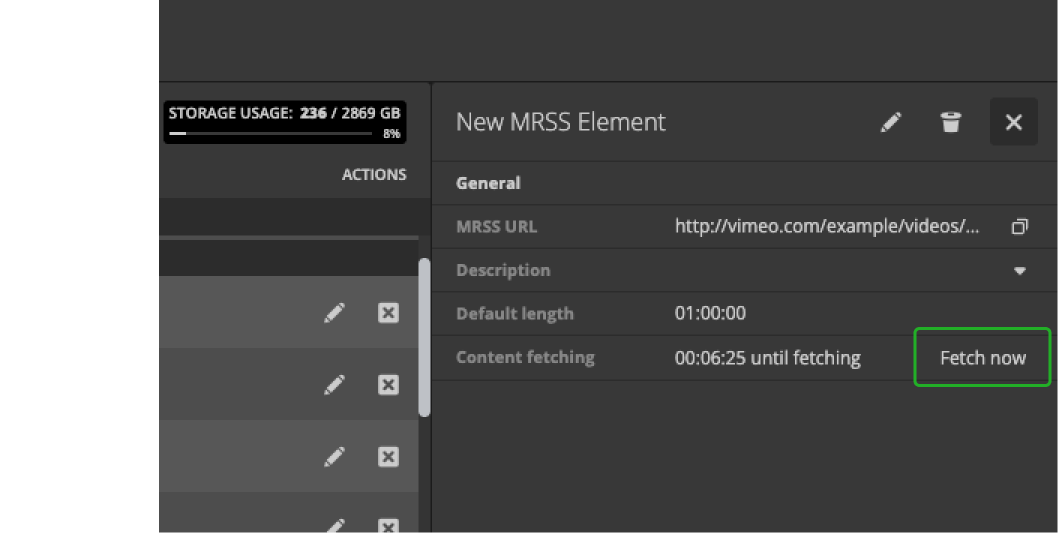Screen dimensions: 1058x533
Task: Select the '00:06:25 until fetching' text
Action: pos(767,358)
